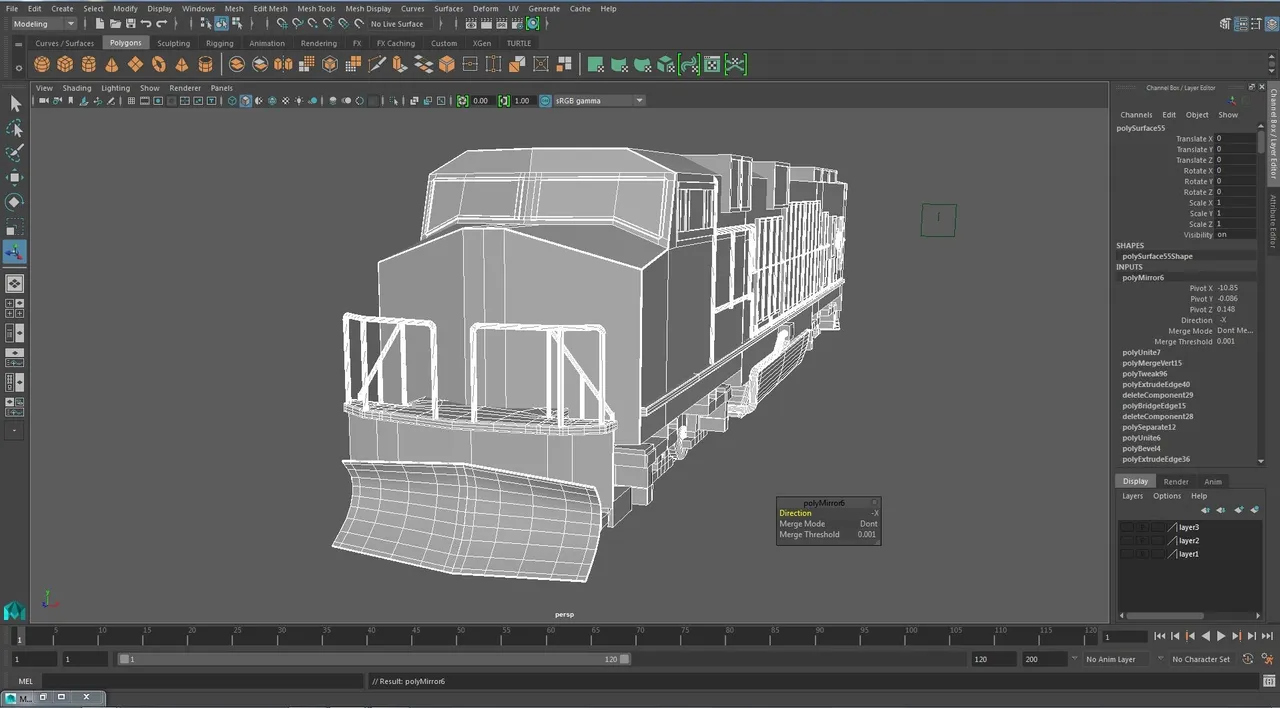The width and height of the screenshot is (1280, 708).
Task: Move selected layer up icon
Action: pyautogui.click(x=1205, y=510)
